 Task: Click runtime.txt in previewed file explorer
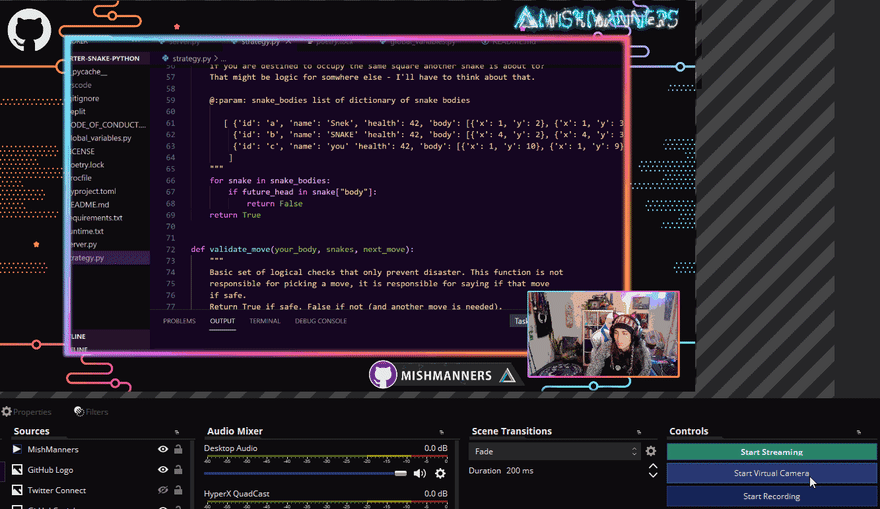tap(86, 231)
